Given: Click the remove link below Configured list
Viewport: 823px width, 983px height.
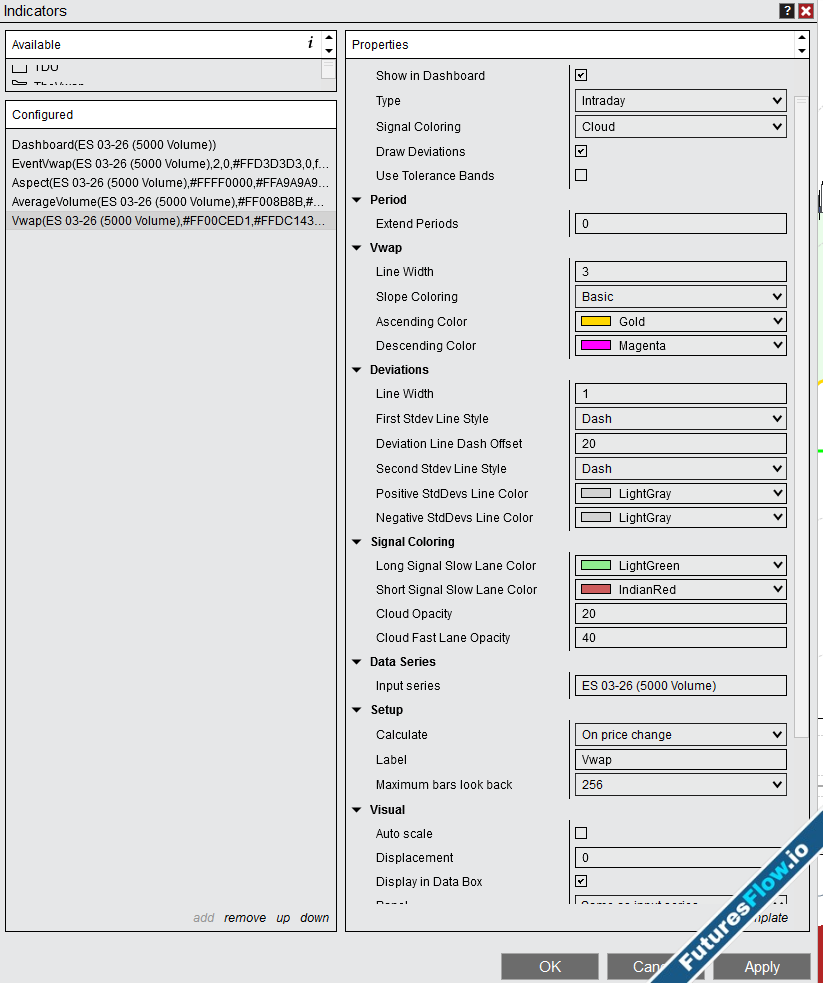Looking at the screenshot, I should tap(245, 918).
